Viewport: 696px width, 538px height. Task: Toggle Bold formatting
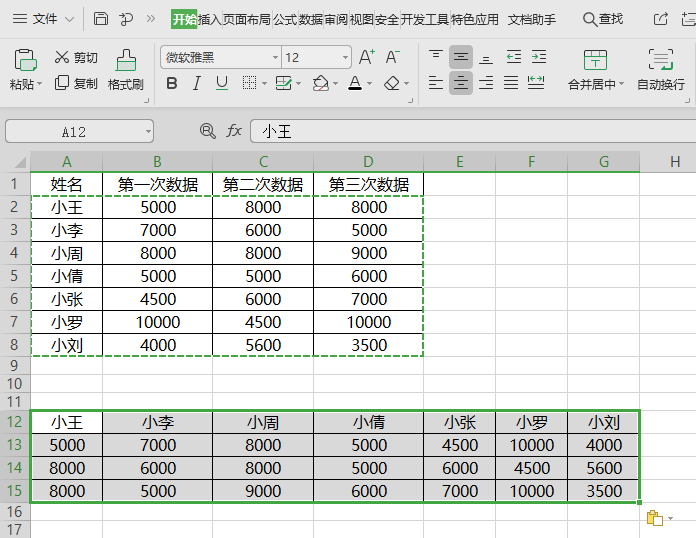(x=172, y=83)
